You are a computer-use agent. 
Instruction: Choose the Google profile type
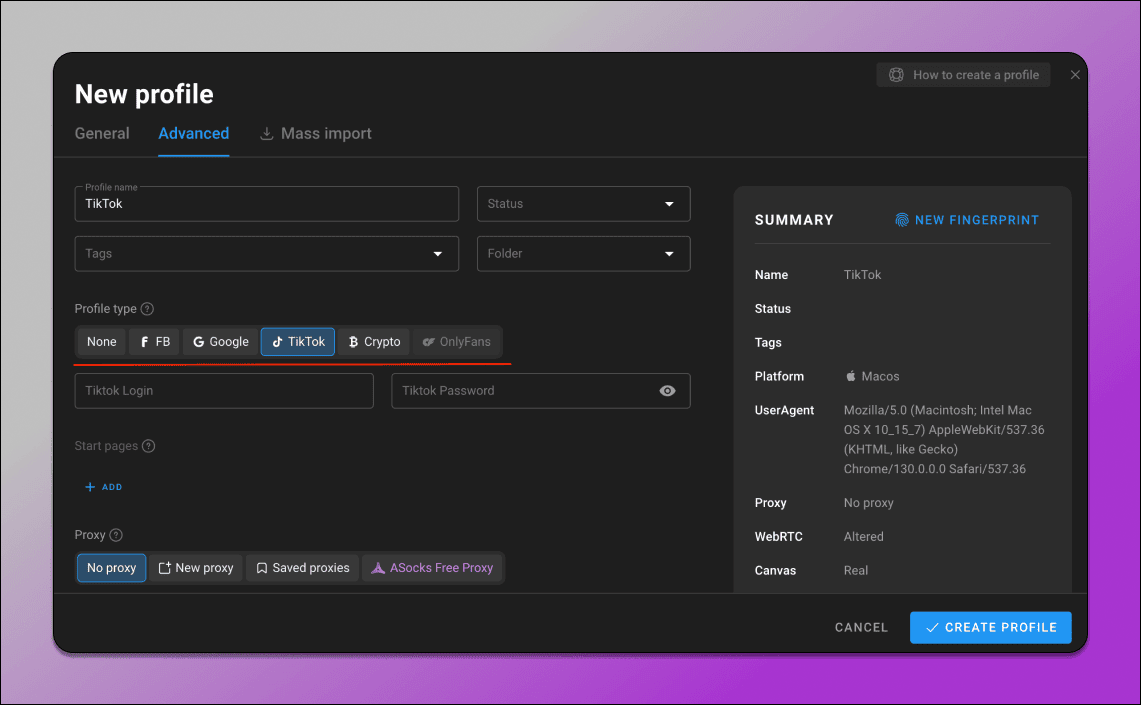click(x=220, y=342)
